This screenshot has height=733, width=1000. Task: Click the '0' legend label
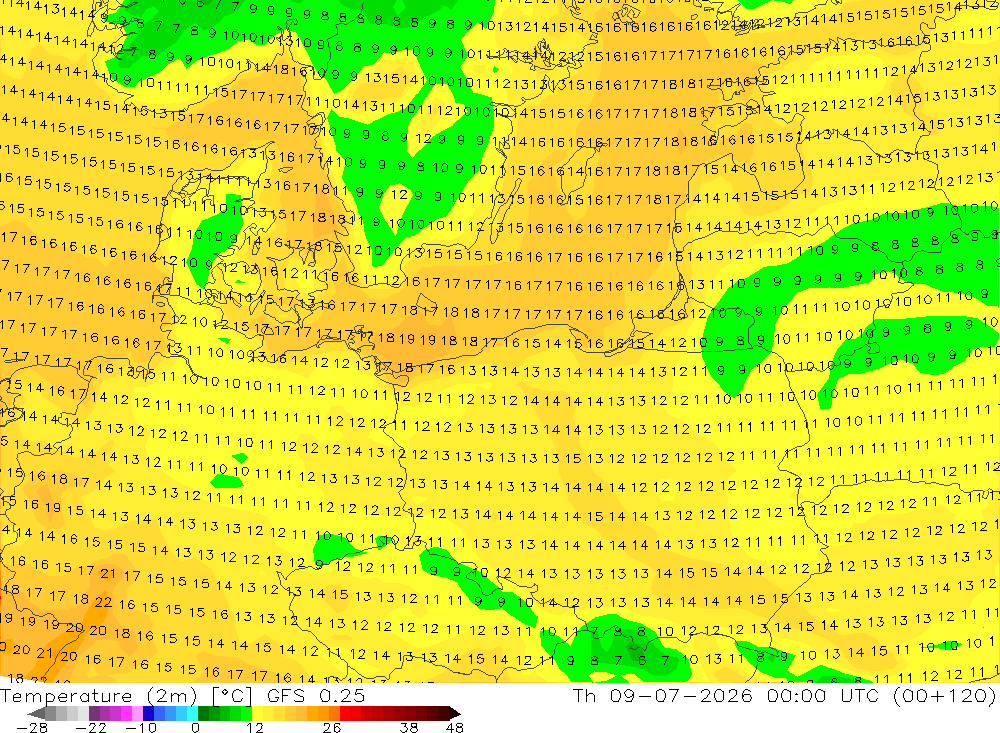pyautogui.click(x=196, y=727)
